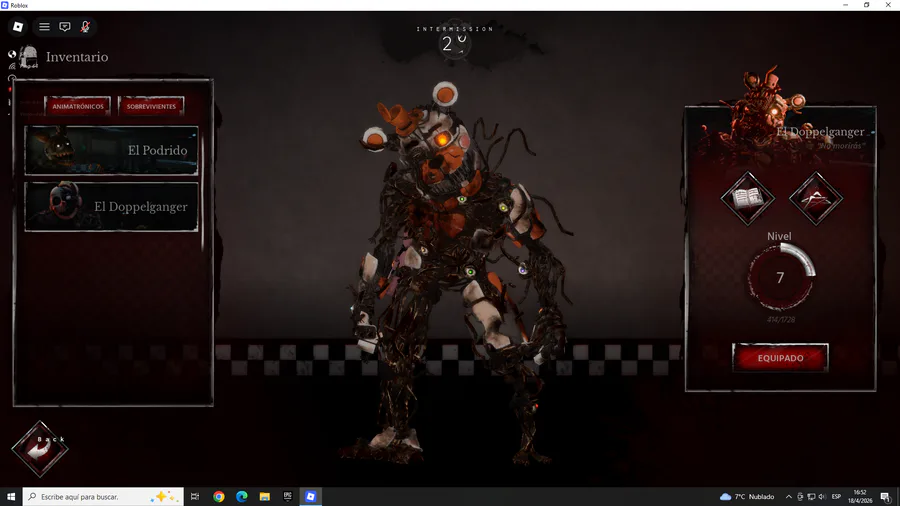Viewport: 900px width, 506px height.
Task: Click the globe icon beside Inventario
Action: [x=12, y=54]
